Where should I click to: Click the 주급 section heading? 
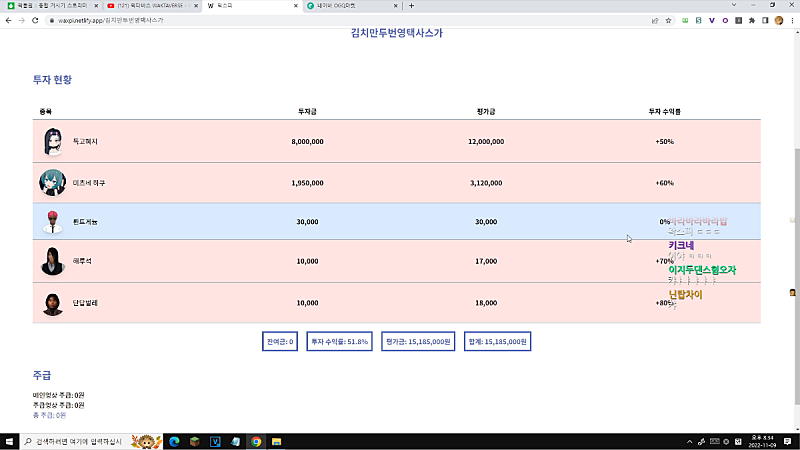[42, 375]
